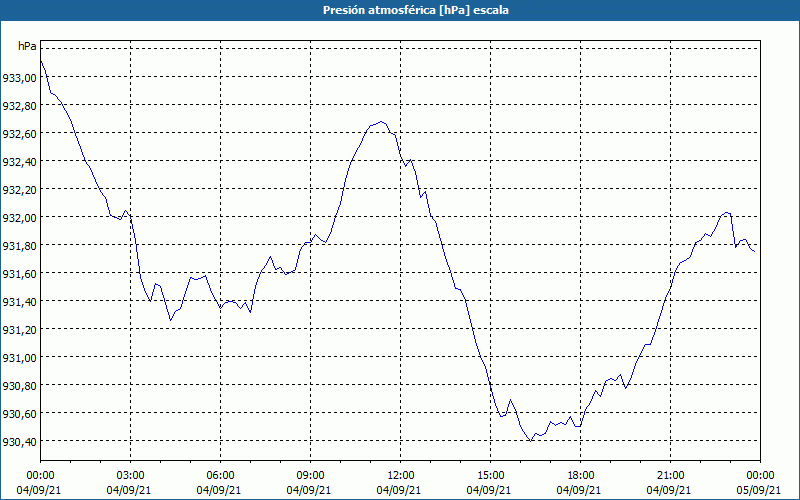Click the 03:00 time axis label
Screen dimensions: 800x500
[x=131, y=476]
